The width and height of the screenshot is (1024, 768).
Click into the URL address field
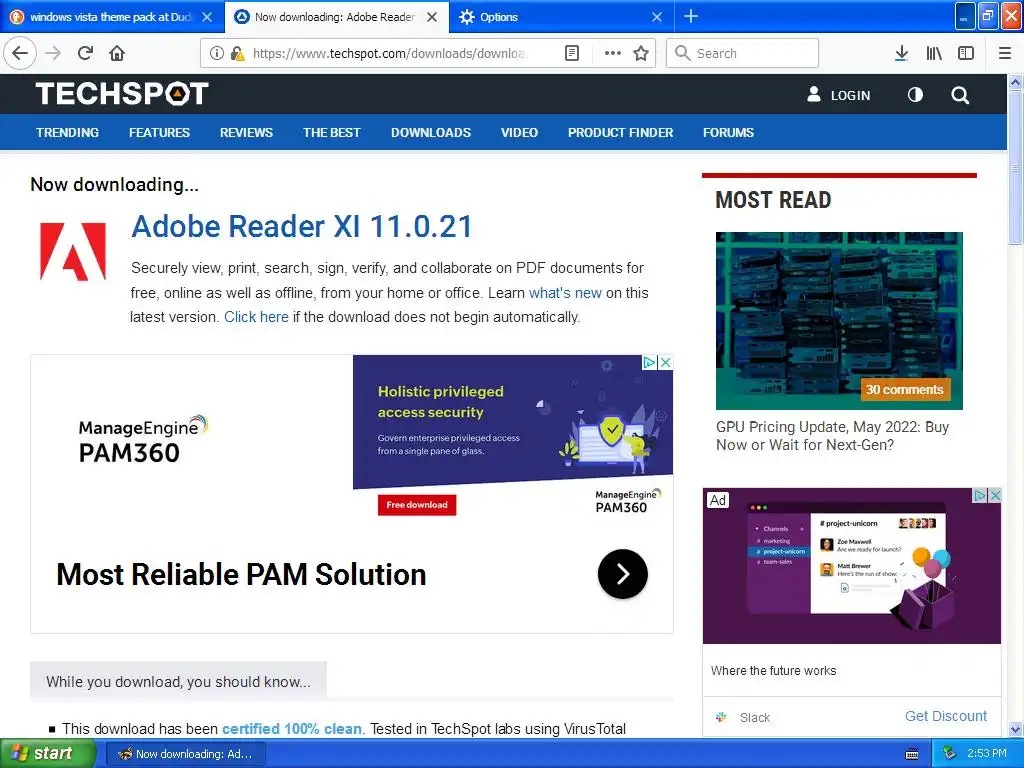pos(389,54)
